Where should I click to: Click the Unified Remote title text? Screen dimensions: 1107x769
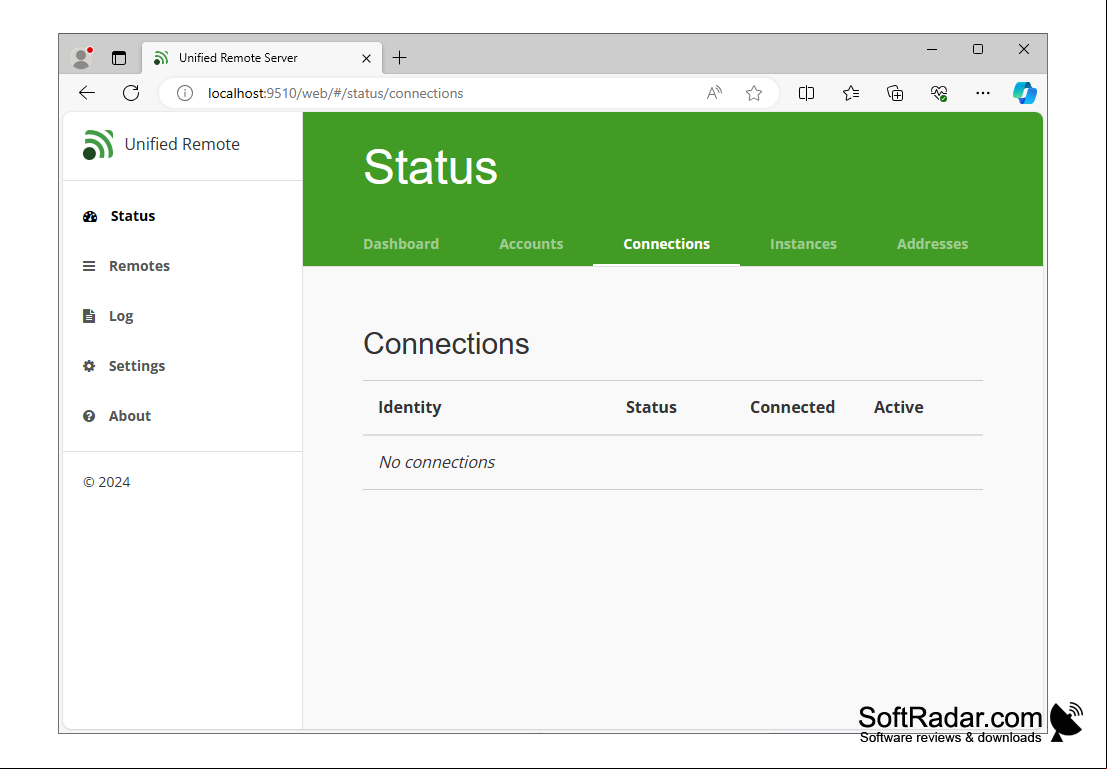[182, 144]
